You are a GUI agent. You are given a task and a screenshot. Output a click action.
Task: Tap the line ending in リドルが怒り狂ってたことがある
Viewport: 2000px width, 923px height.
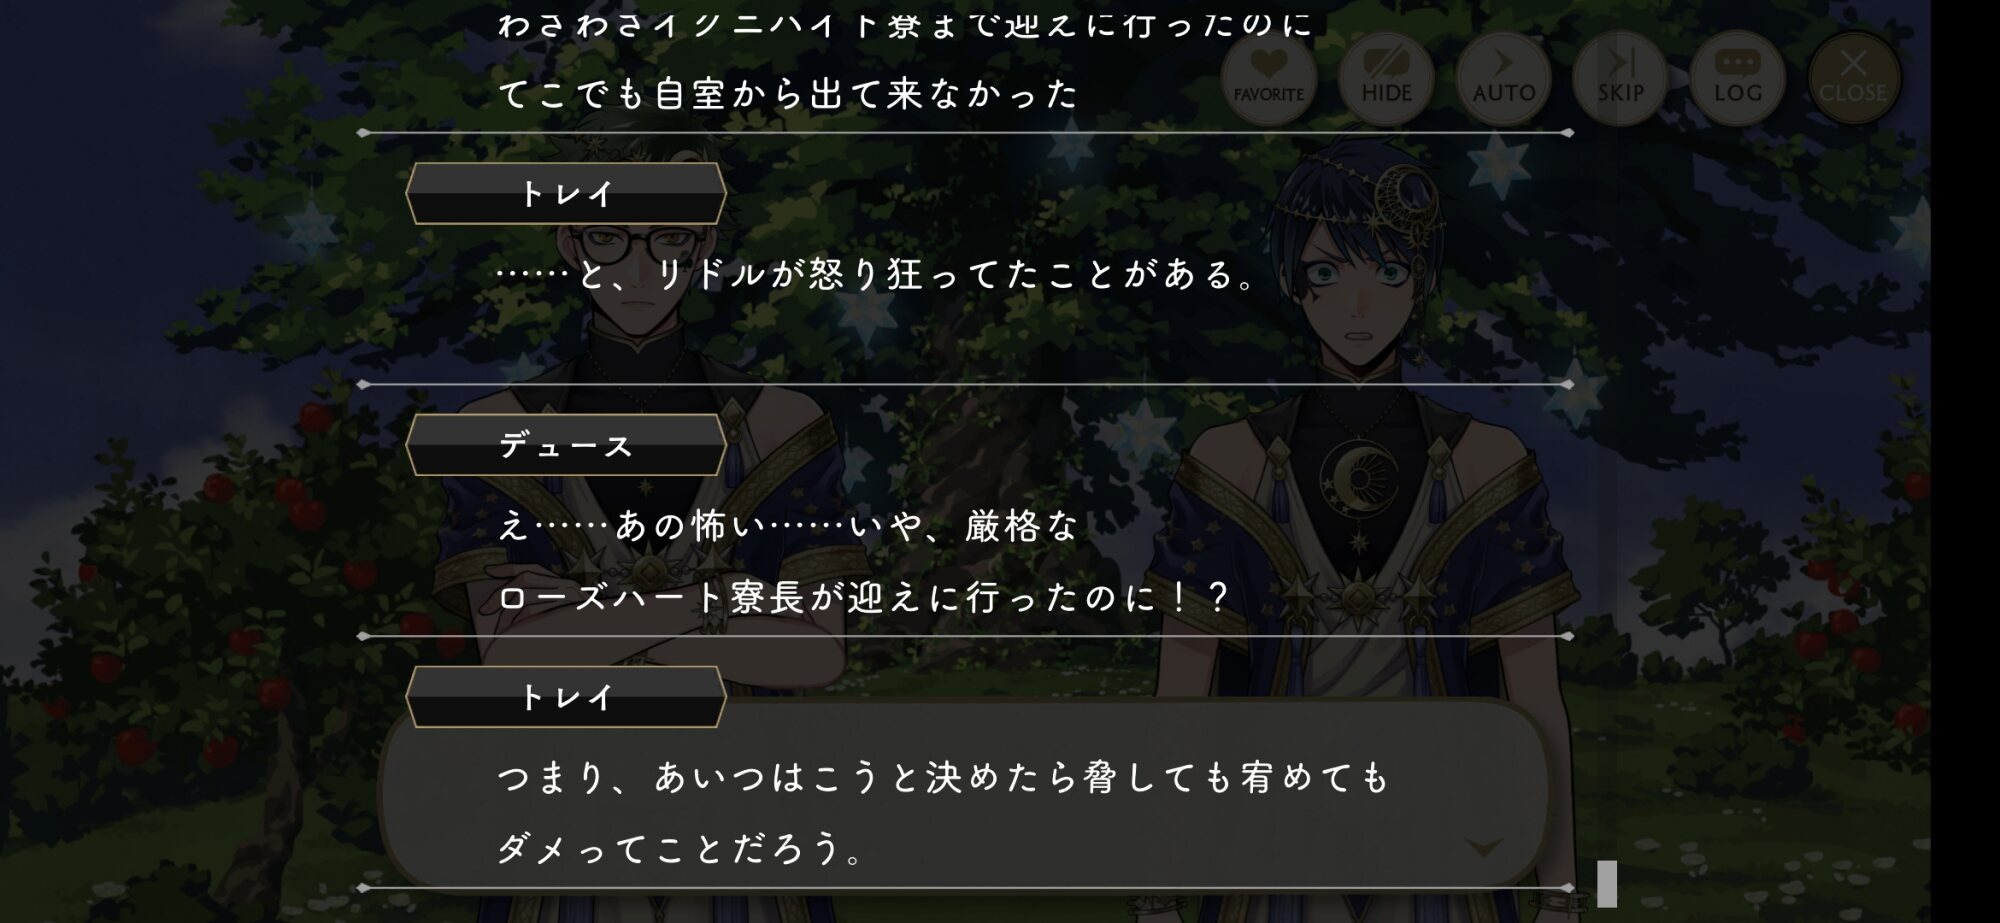876,274
